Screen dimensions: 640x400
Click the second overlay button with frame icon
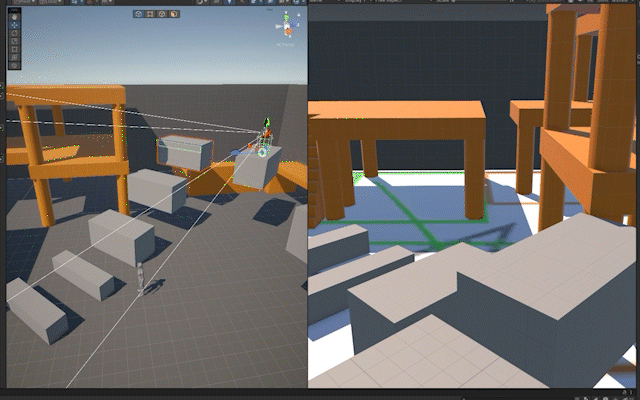point(150,14)
